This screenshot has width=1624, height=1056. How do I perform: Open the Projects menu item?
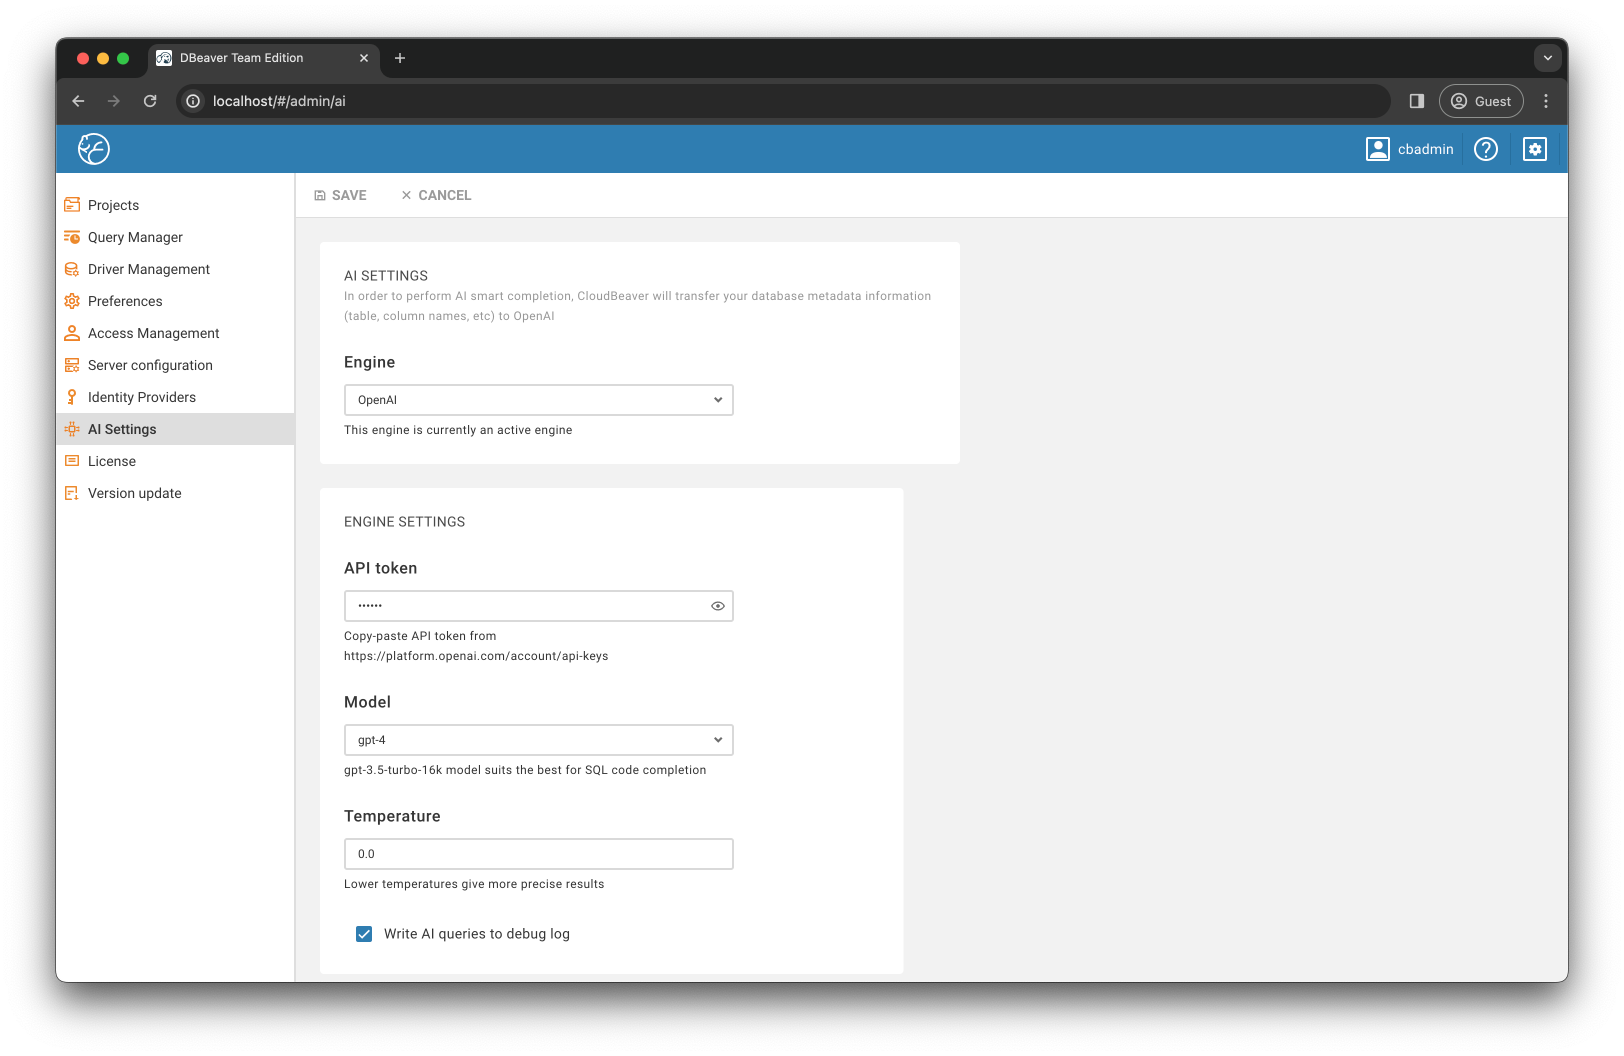(175, 205)
